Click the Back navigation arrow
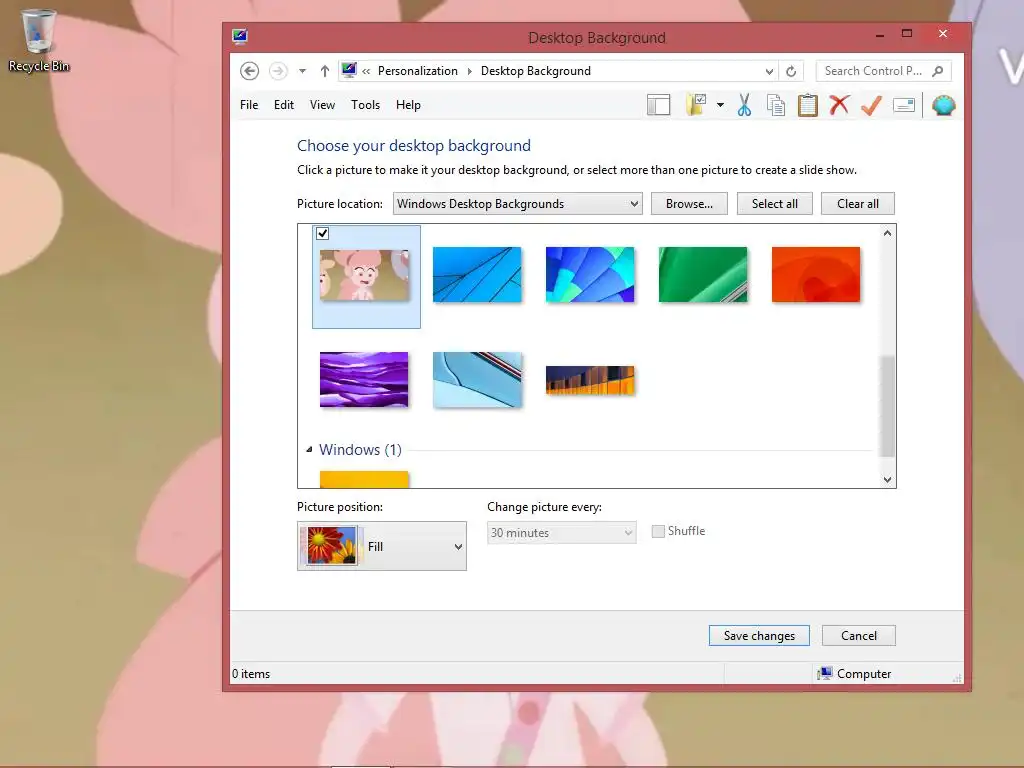This screenshot has height=768, width=1024. (249, 71)
